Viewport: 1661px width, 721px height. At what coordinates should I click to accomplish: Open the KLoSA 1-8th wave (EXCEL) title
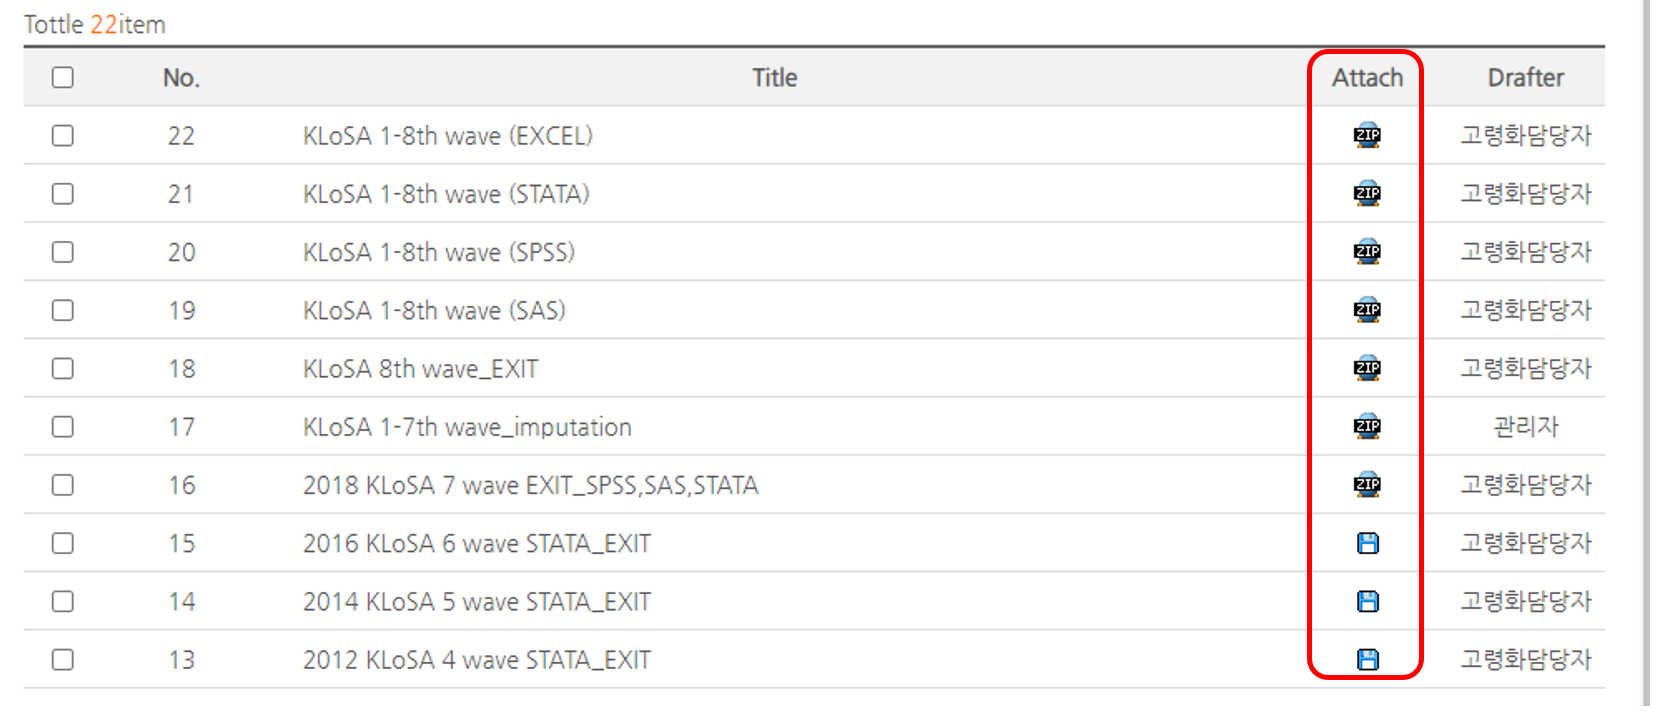click(x=448, y=136)
